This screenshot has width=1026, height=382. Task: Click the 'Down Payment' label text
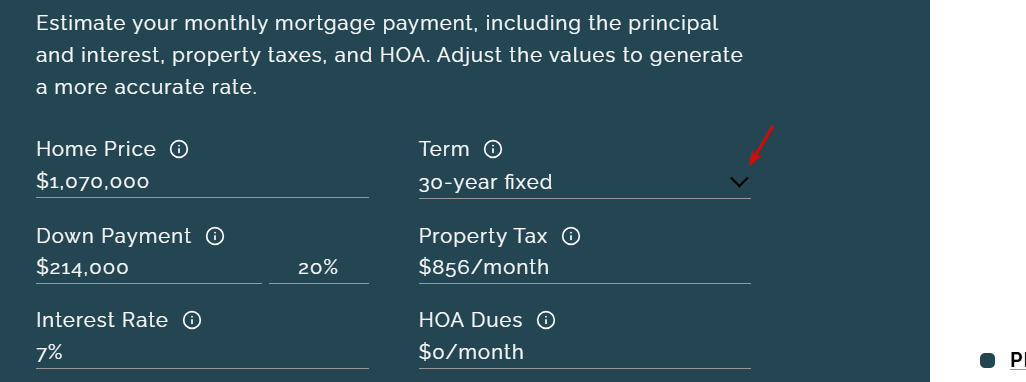[x=114, y=235]
